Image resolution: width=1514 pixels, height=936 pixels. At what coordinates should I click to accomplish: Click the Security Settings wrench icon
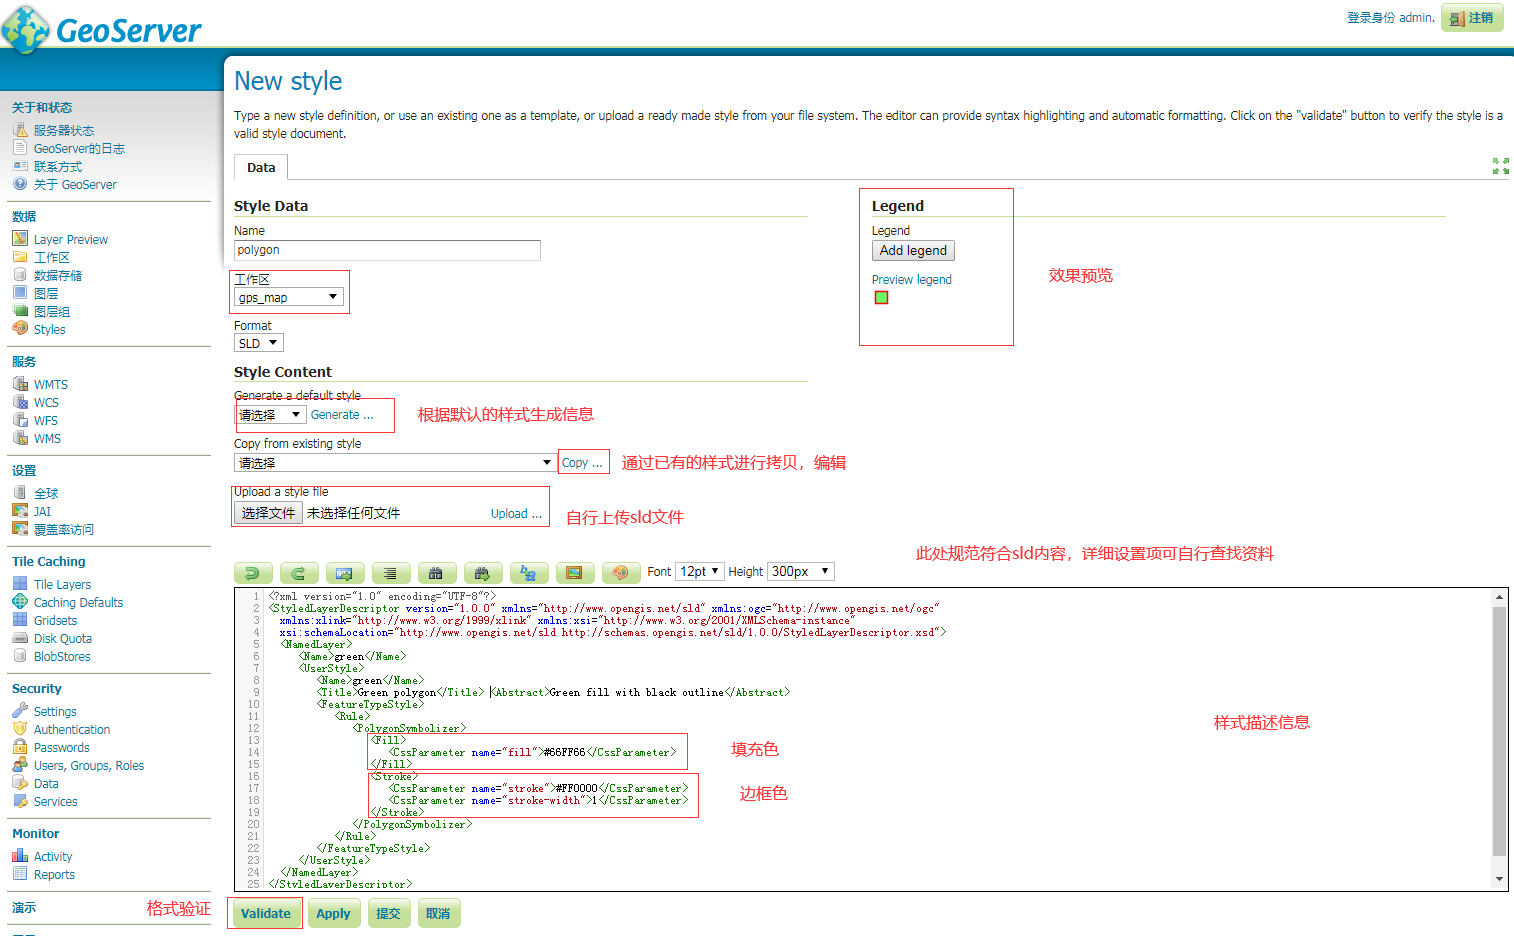click(20, 711)
